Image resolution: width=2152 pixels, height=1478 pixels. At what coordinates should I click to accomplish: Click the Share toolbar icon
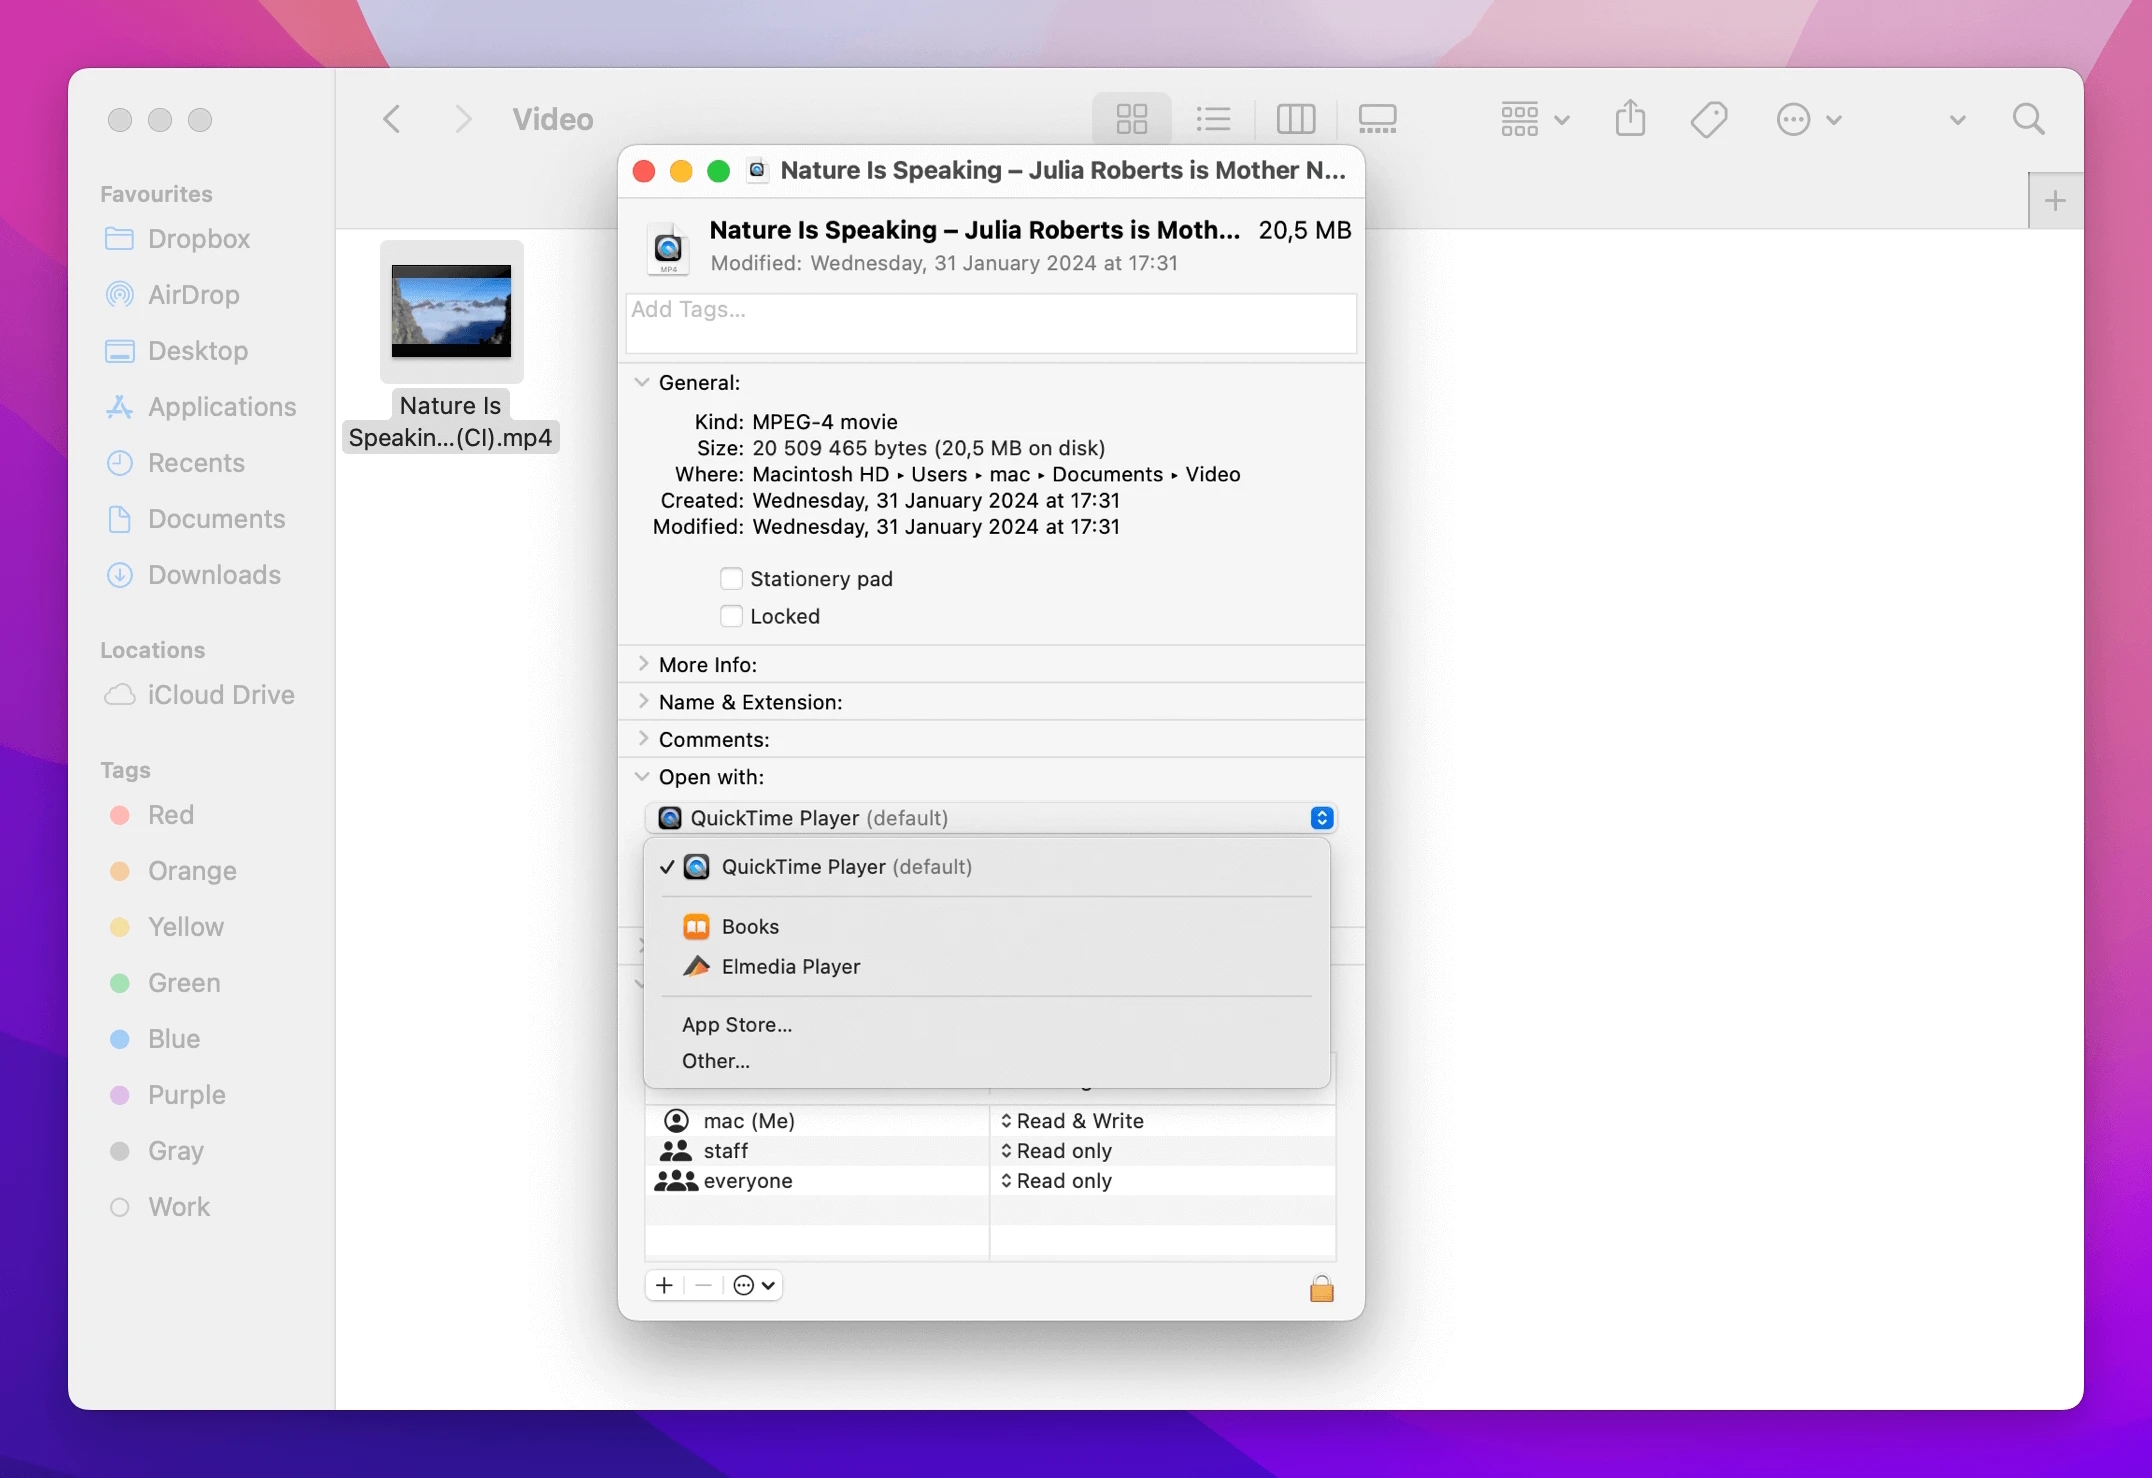1630,119
